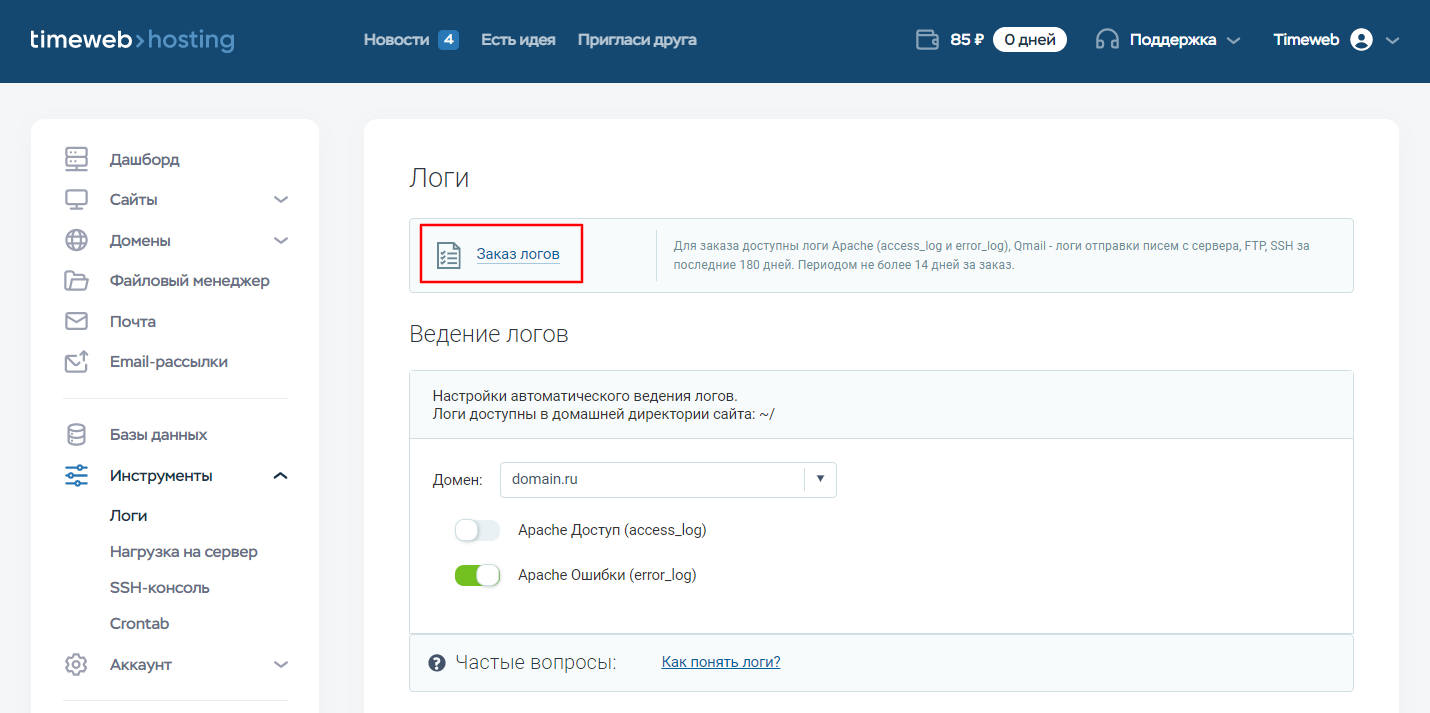Screen dimensions: 1430x713
Task: Click the Почта envelope icon
Action: 77,321
